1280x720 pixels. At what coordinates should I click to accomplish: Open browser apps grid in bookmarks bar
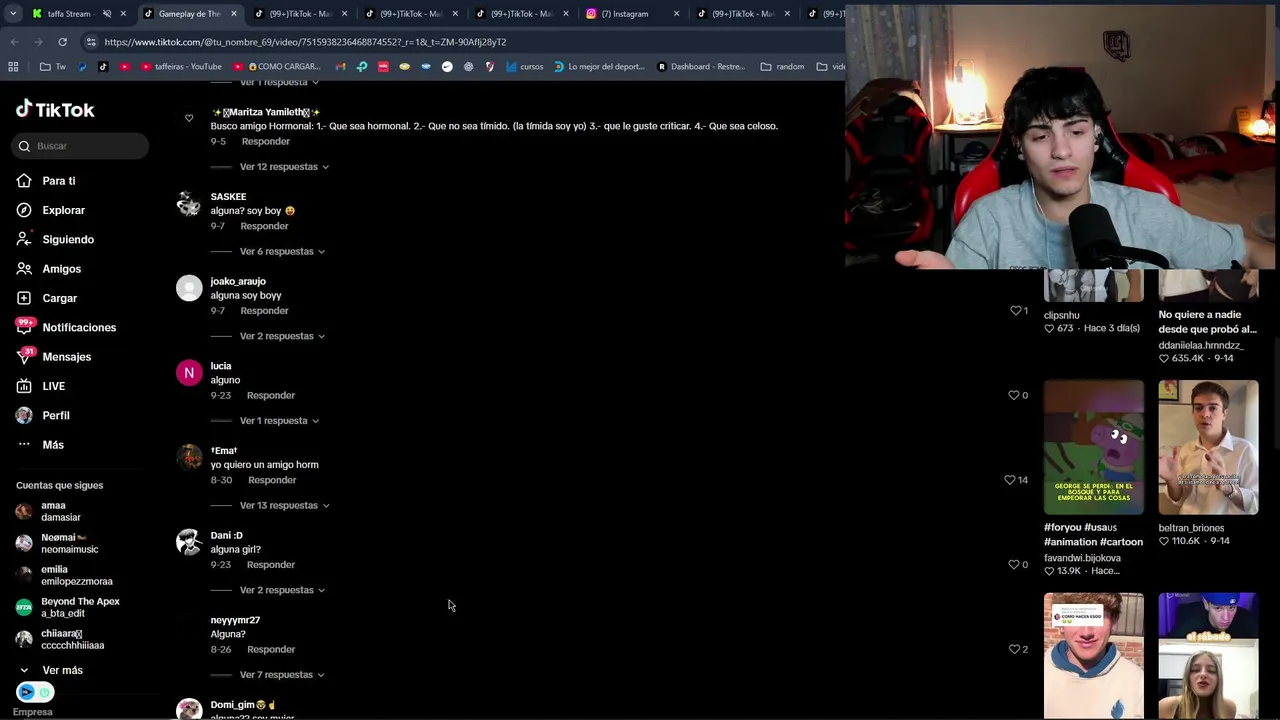(13, 67)
